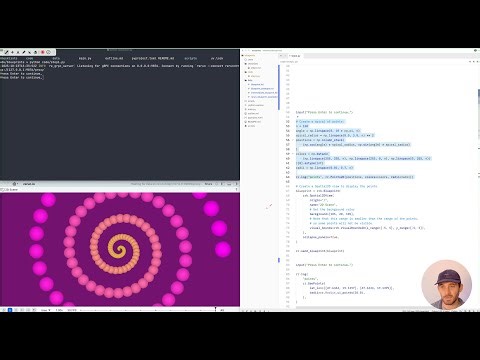
Task: Click the highlighted blue playback control button
Action: (x=10, y=310)
